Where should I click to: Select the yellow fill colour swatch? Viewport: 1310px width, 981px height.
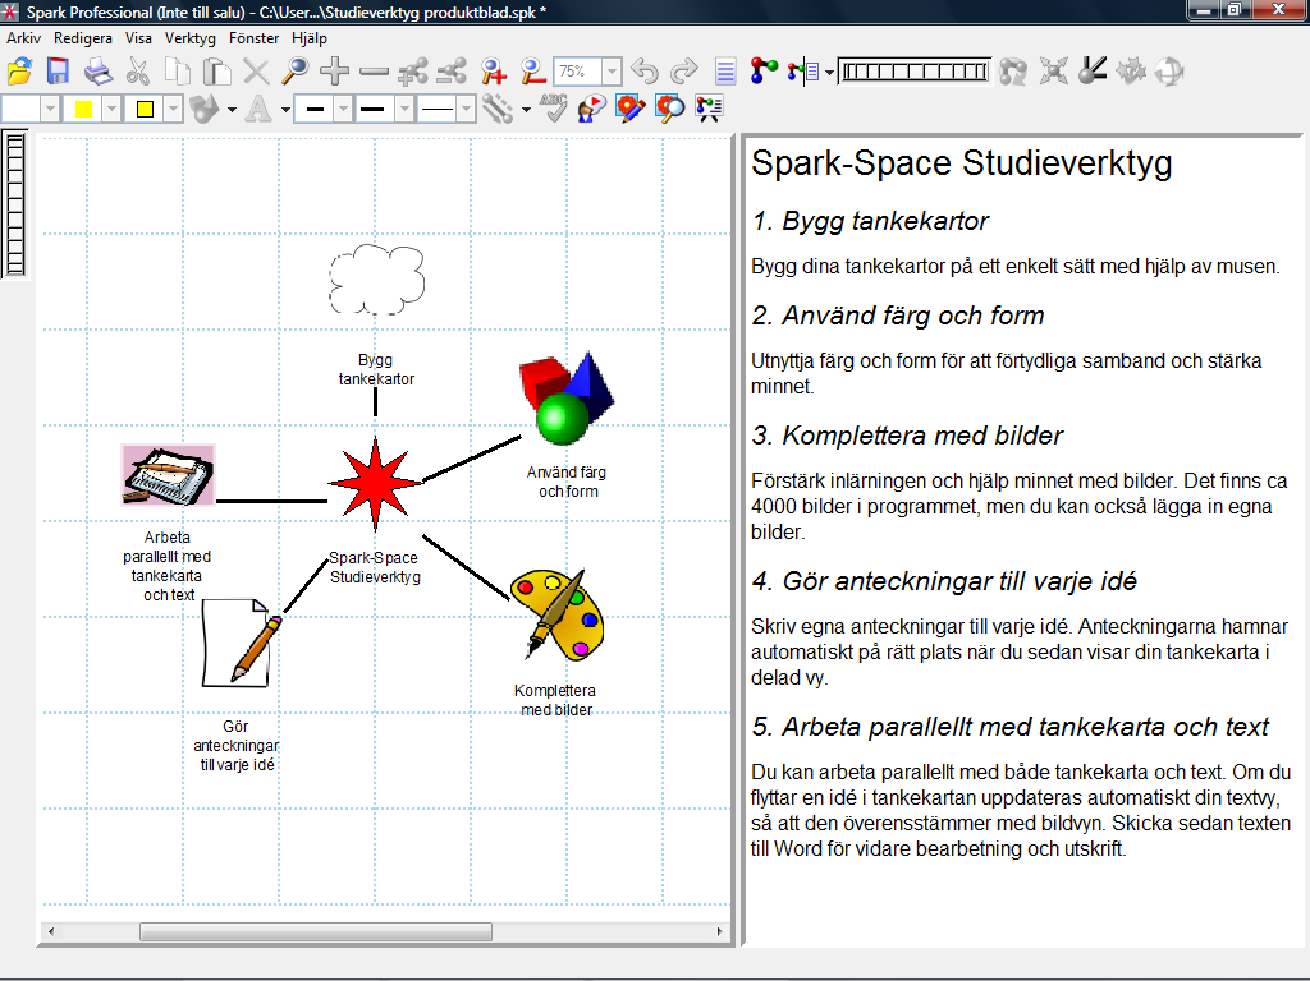[x=83, y=109]
